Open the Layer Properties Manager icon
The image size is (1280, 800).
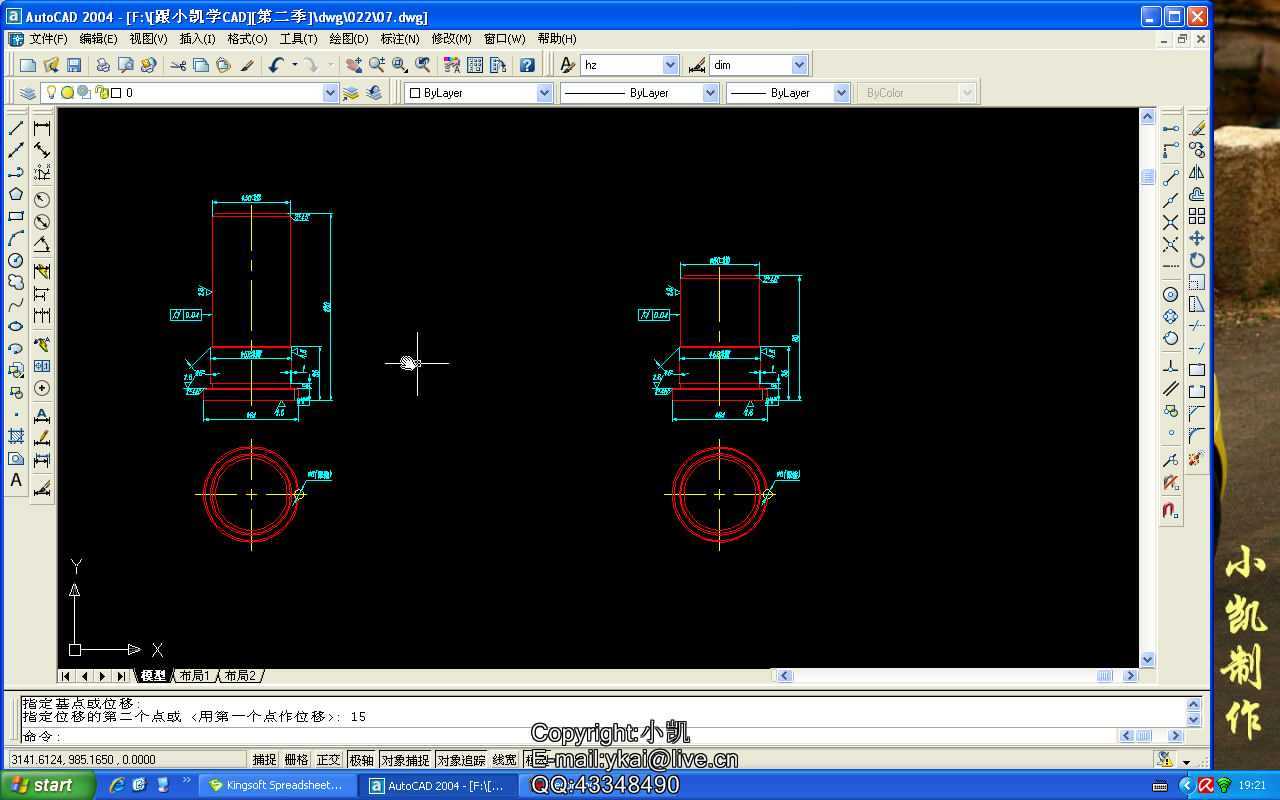tap(28, 93)
